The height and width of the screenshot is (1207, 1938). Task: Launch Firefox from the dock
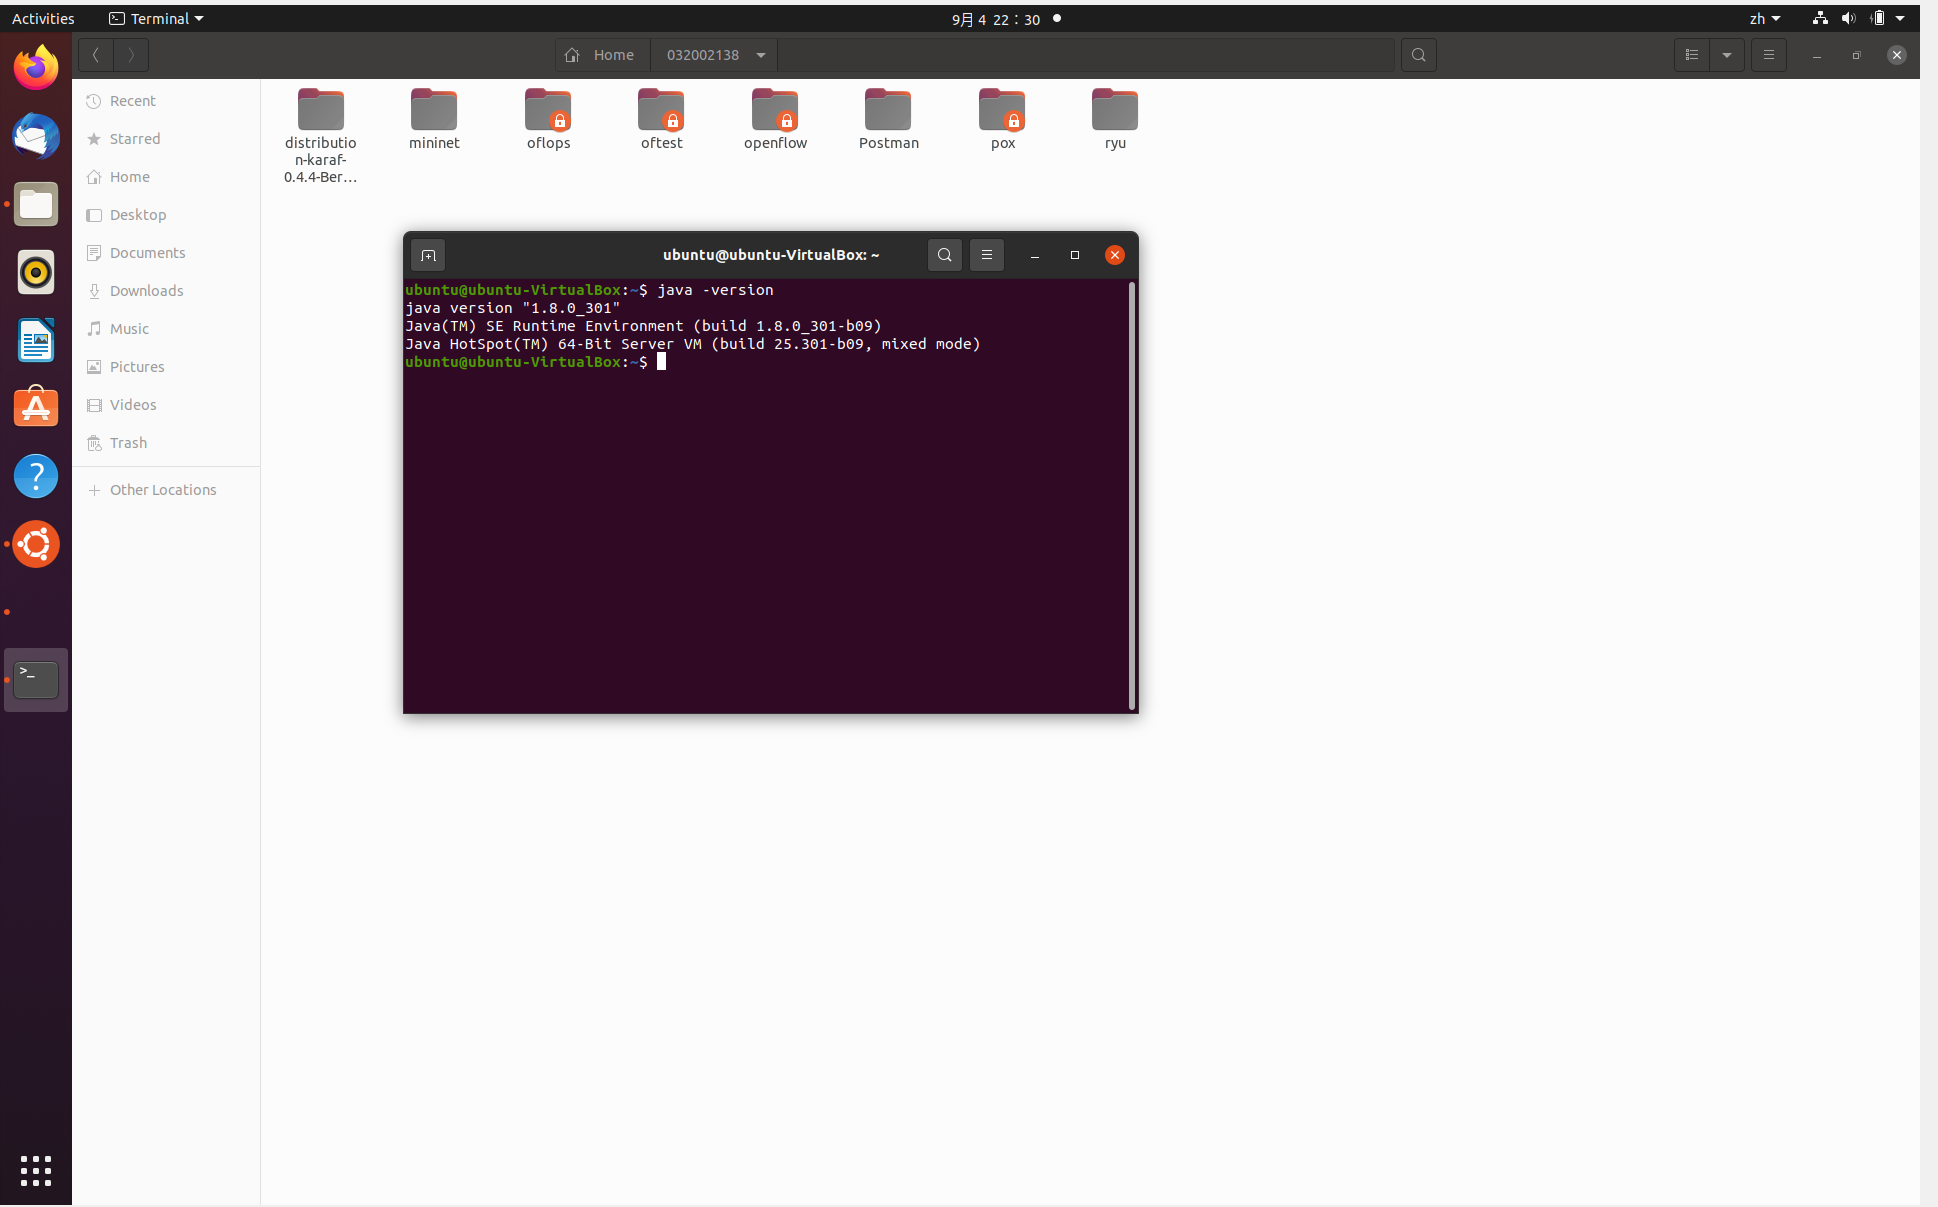point(36,68)
